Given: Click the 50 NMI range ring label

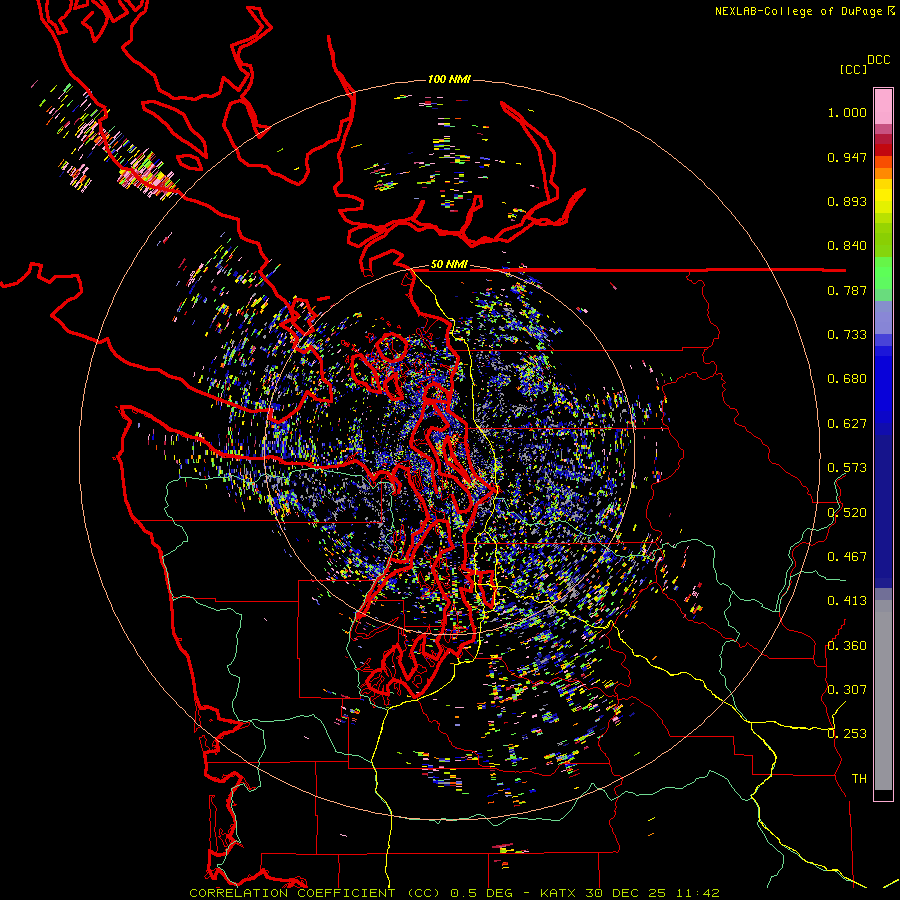Looking at the screenshot, I should click(x=449, y=264).
